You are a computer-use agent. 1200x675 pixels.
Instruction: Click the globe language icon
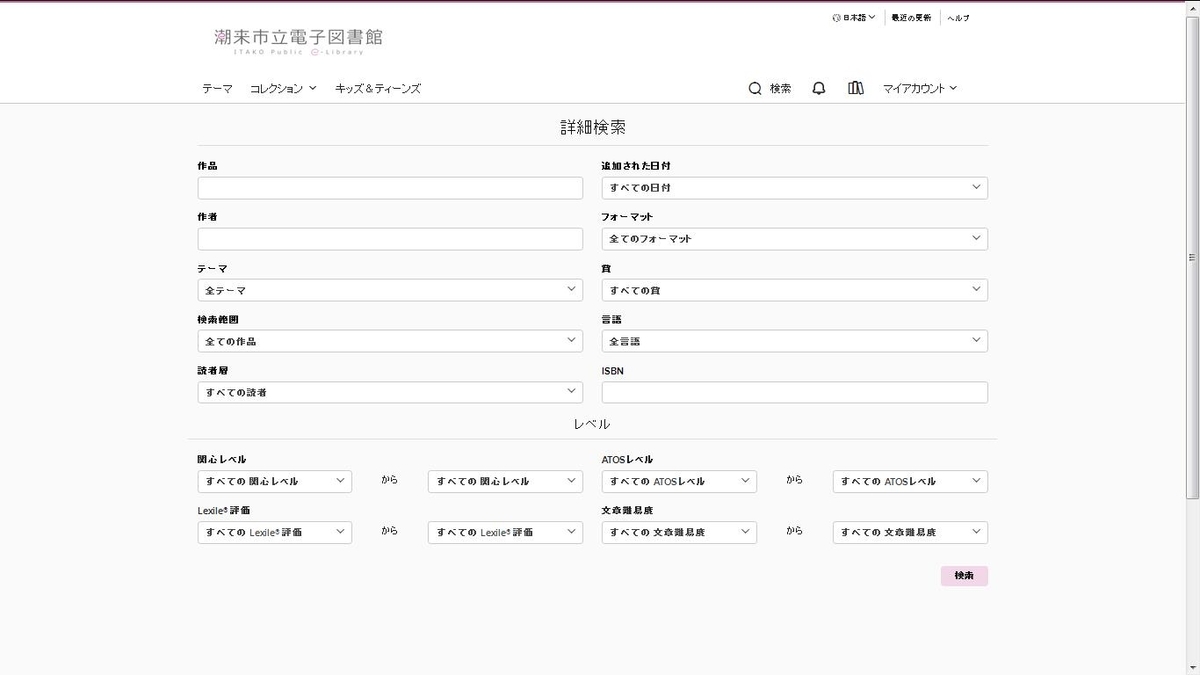click(x=836, y=17)
